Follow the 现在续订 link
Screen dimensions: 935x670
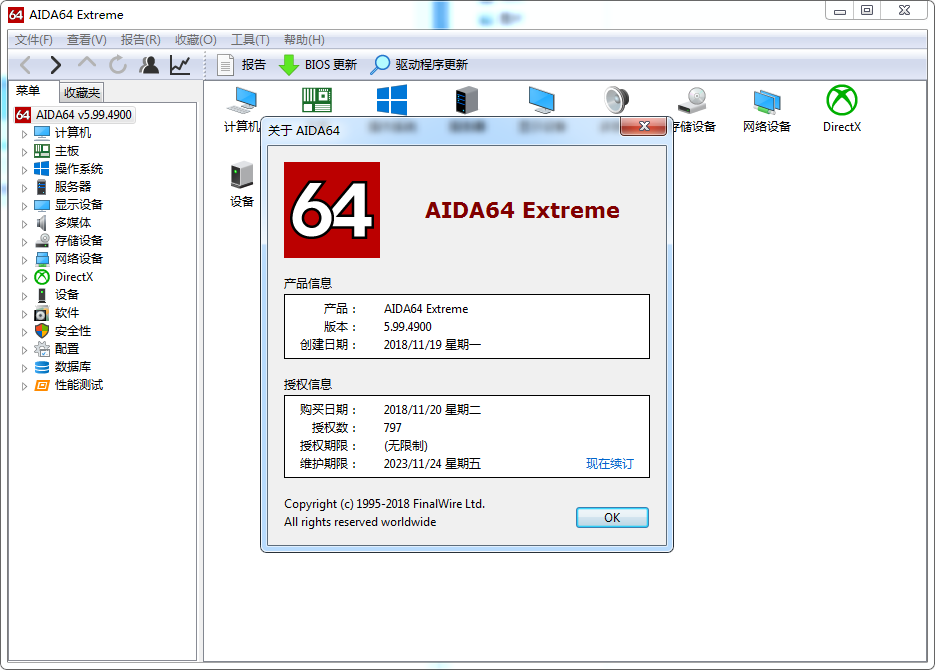pyautogui.click(x=609, y=464)
